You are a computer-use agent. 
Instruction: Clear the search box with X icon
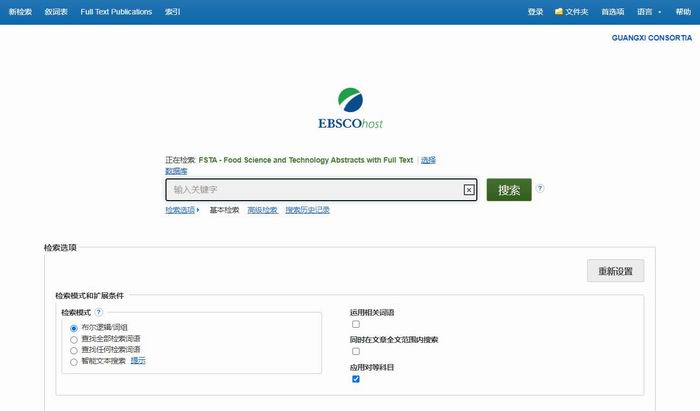click(x=469, y=190)
